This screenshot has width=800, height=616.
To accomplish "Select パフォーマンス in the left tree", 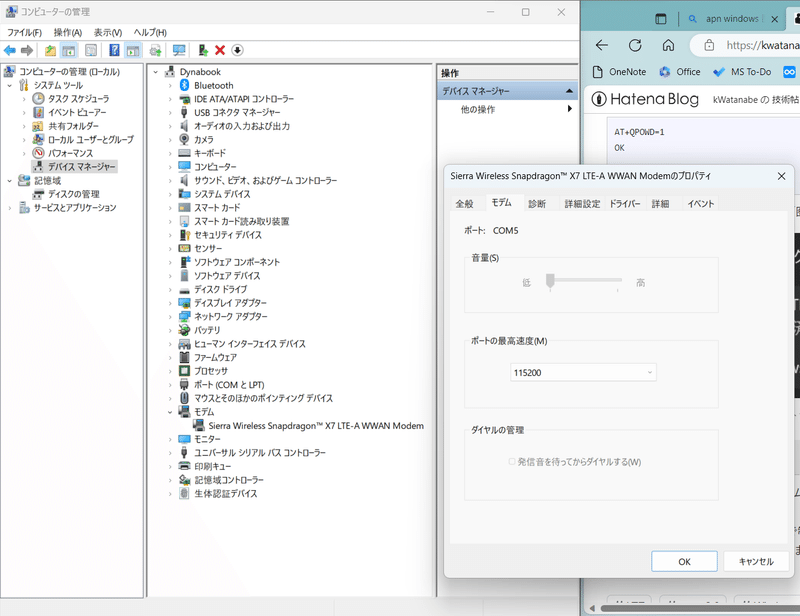I will click(70, 153).
